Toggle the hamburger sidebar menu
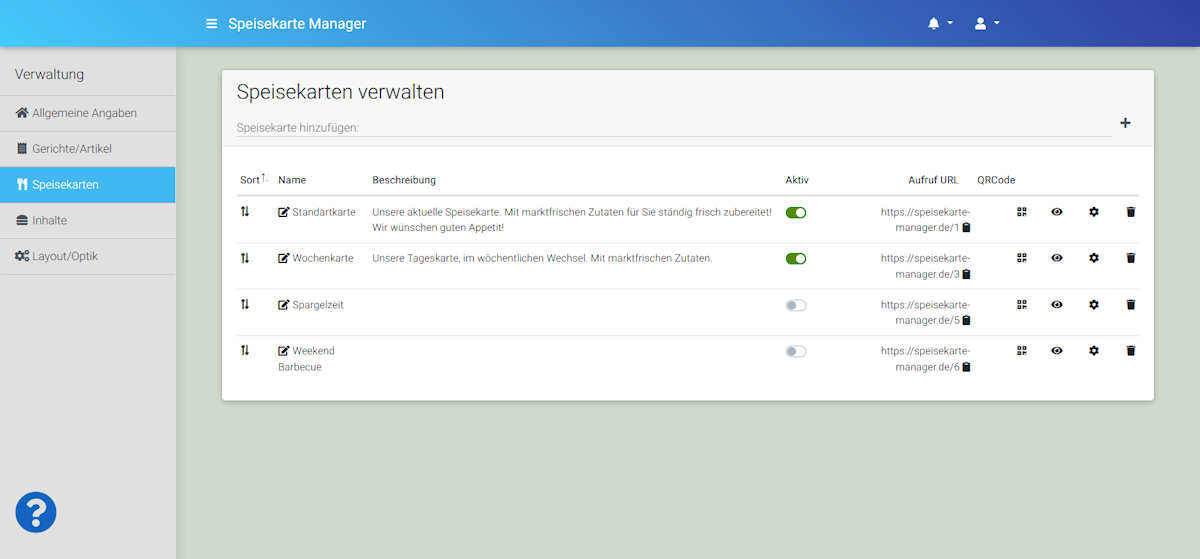Image resolution: width=1200 pixels, height=559 pixels. (211, 23)
